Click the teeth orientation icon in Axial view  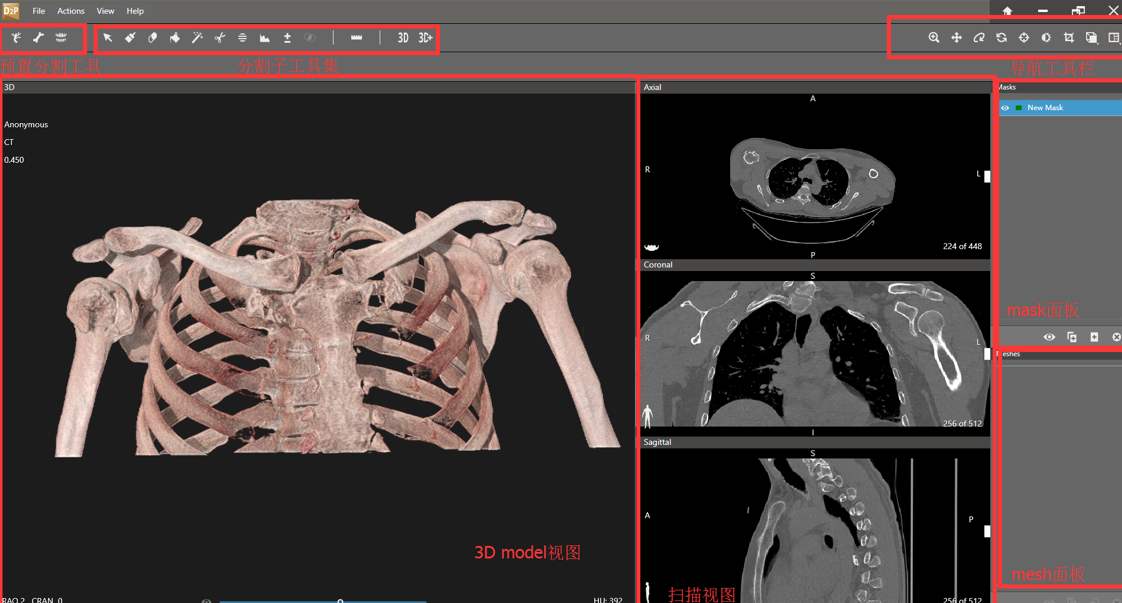click(652, 247)
